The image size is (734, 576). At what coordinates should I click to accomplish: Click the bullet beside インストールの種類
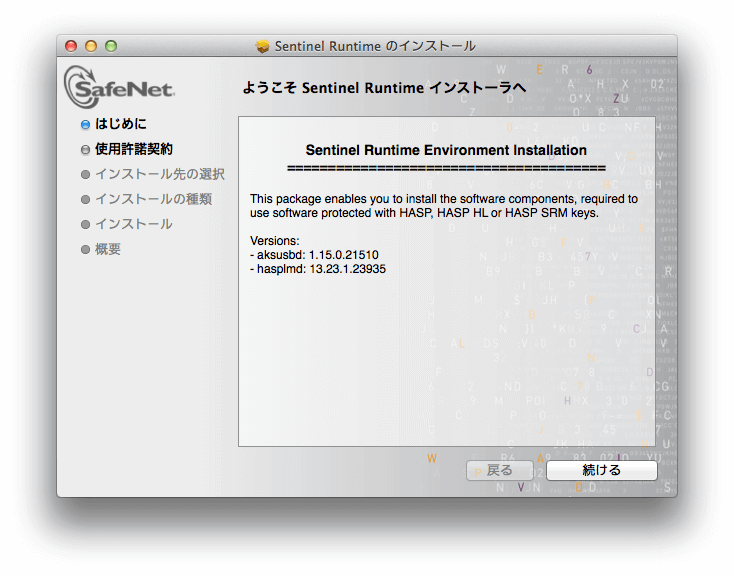click(x=85, y=200)
